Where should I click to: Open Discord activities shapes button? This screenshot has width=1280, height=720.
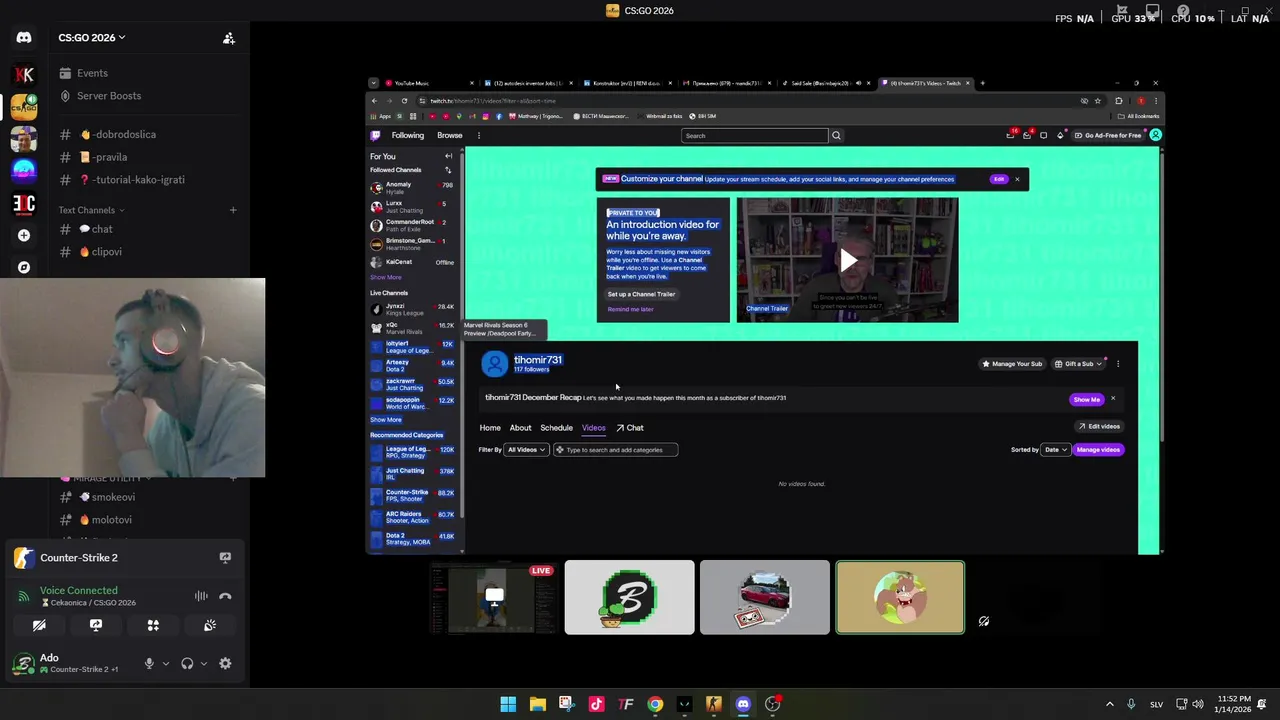coord(153,625)
